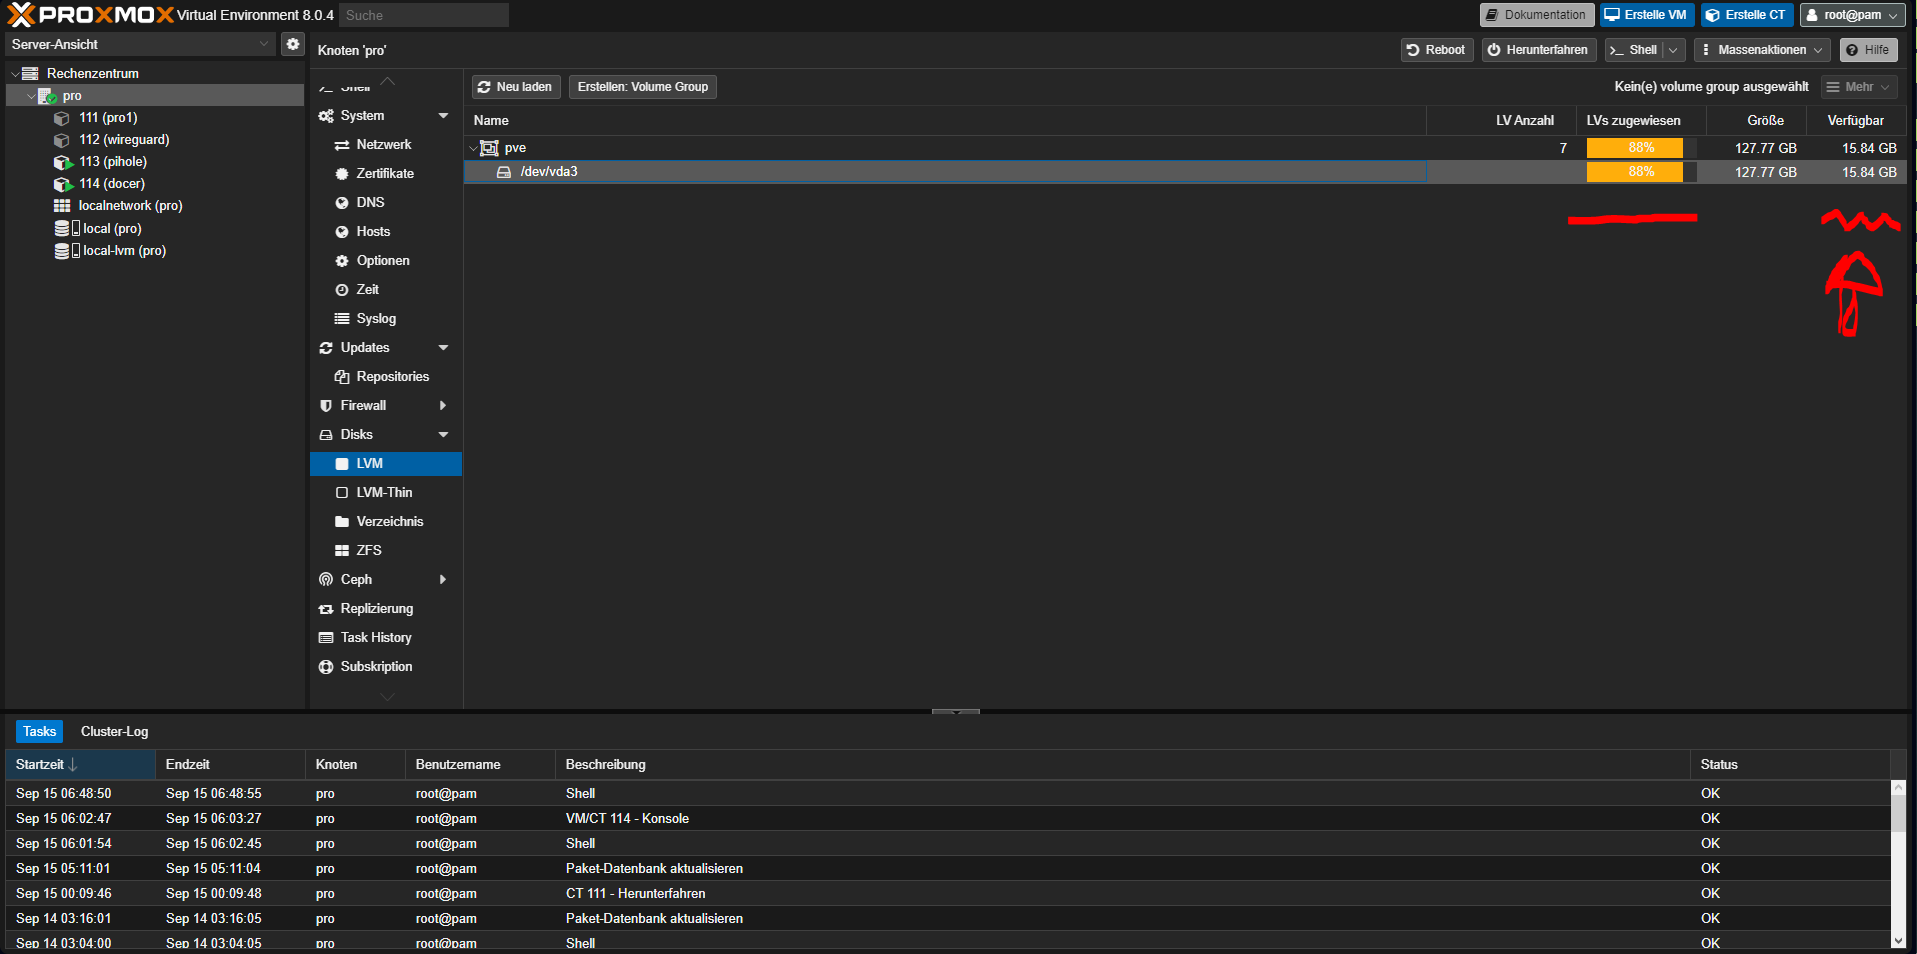This screenshot has width=1917, height=954.
Task: Click the ZFS grid icon
Action: click(342, 551)
